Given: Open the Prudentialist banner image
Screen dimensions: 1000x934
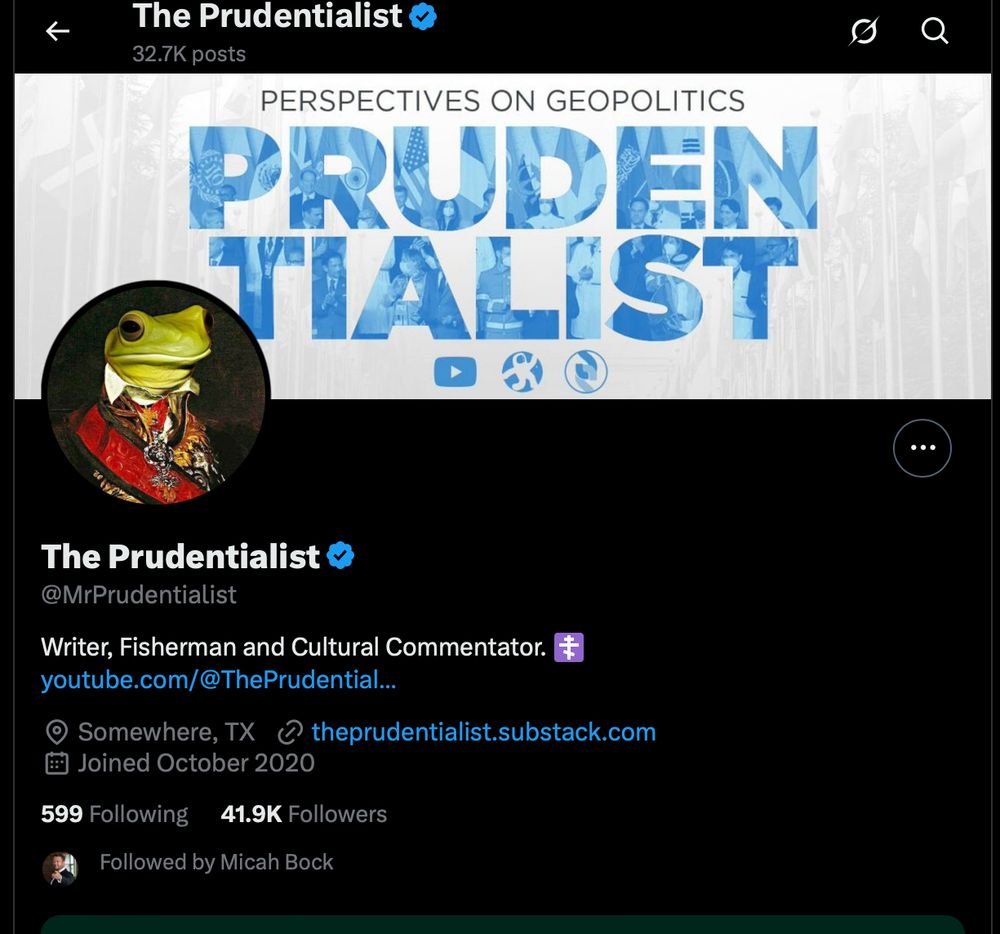Looking at the screenshot, I should (x=503, y=236).
